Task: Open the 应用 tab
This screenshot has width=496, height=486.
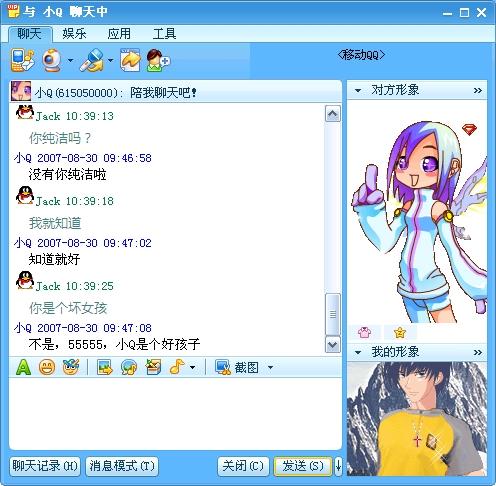Action: 119,34
